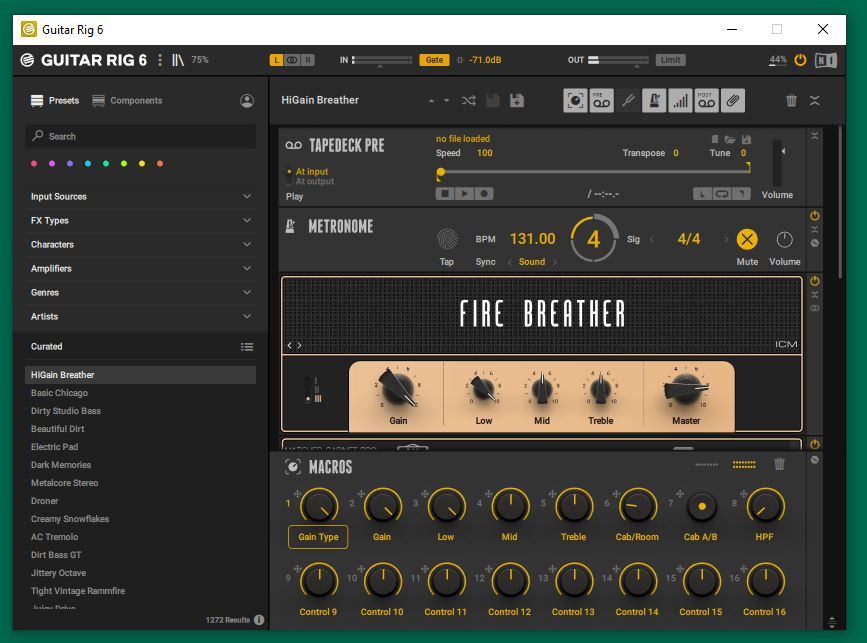Toggle the Curated list view icon
The width and height of the screenshot is (867, 643).
247,347
